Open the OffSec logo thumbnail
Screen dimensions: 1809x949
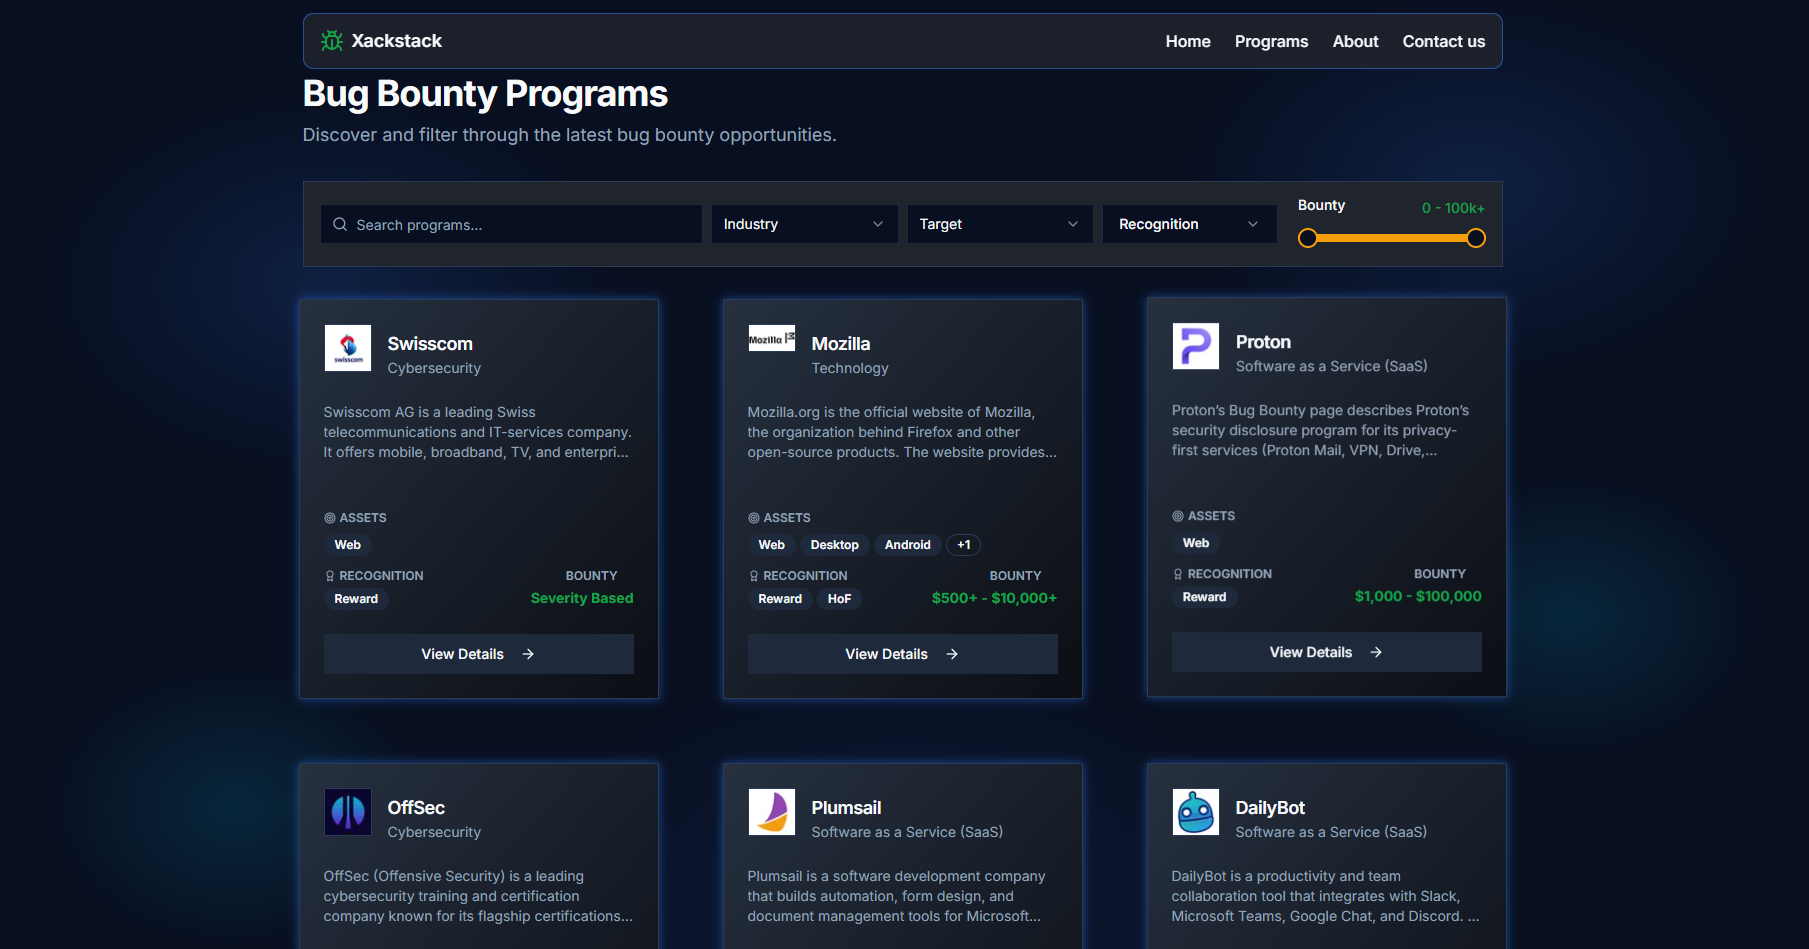pos(348,812)
